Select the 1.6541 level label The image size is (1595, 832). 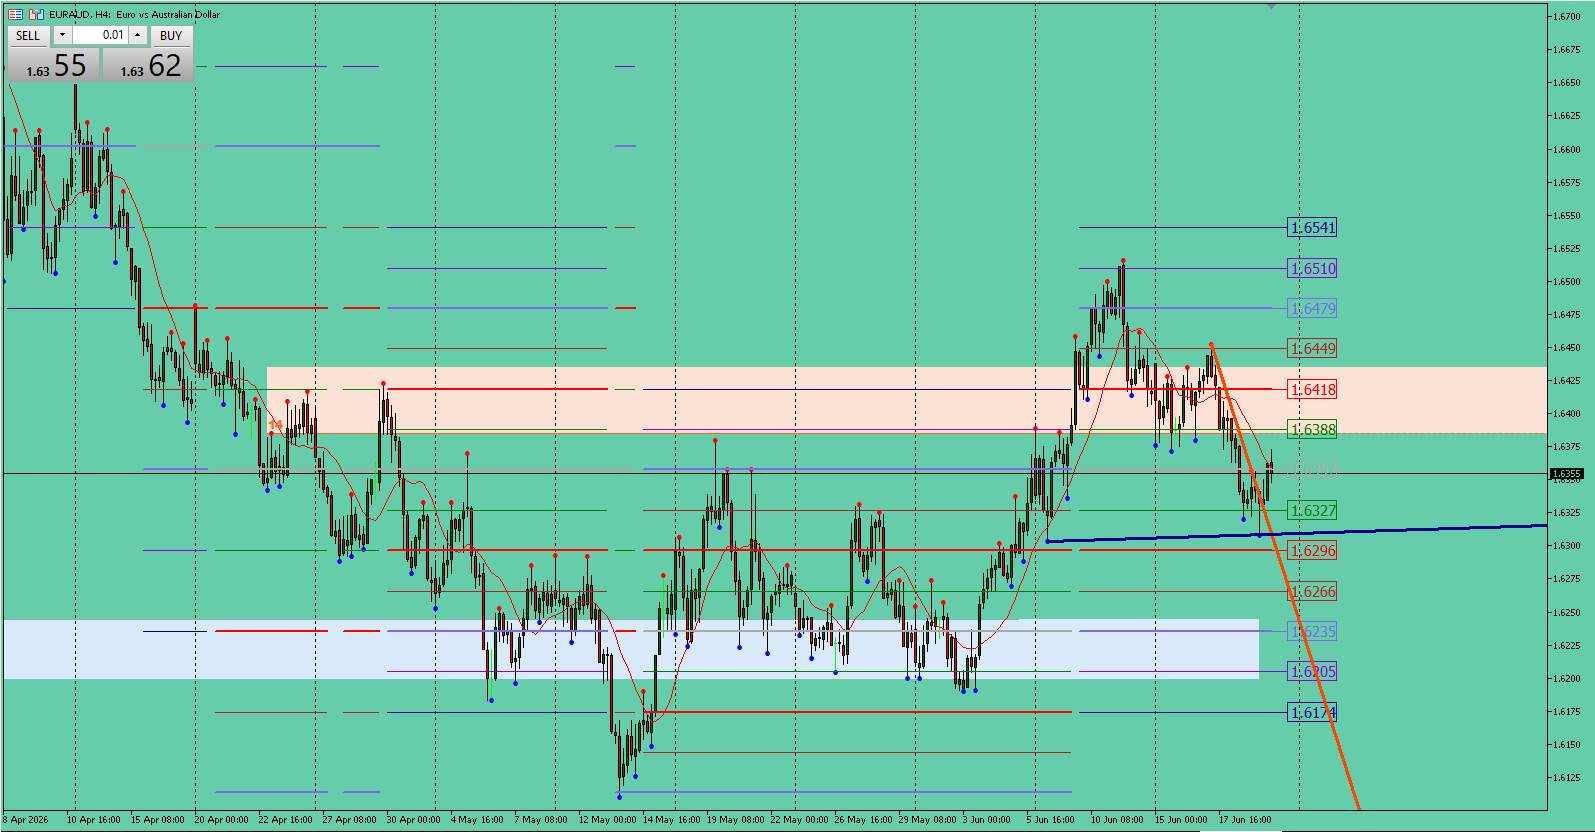[x=1312, y=228]
